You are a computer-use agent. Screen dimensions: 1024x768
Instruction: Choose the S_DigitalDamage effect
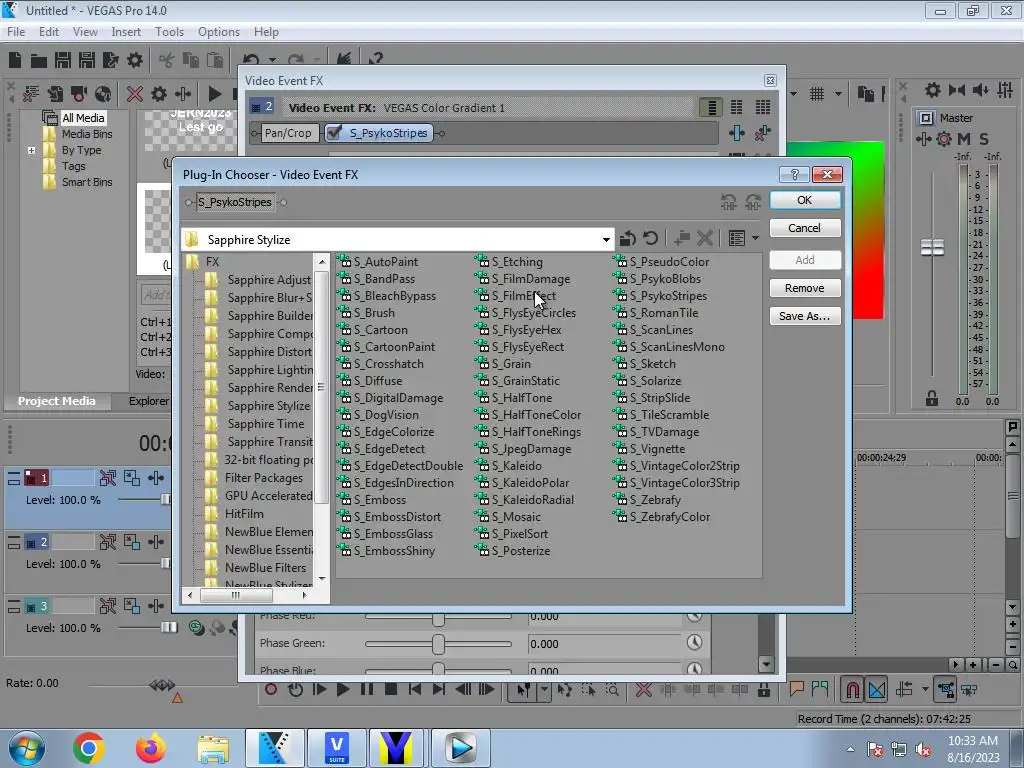(391, 398)
